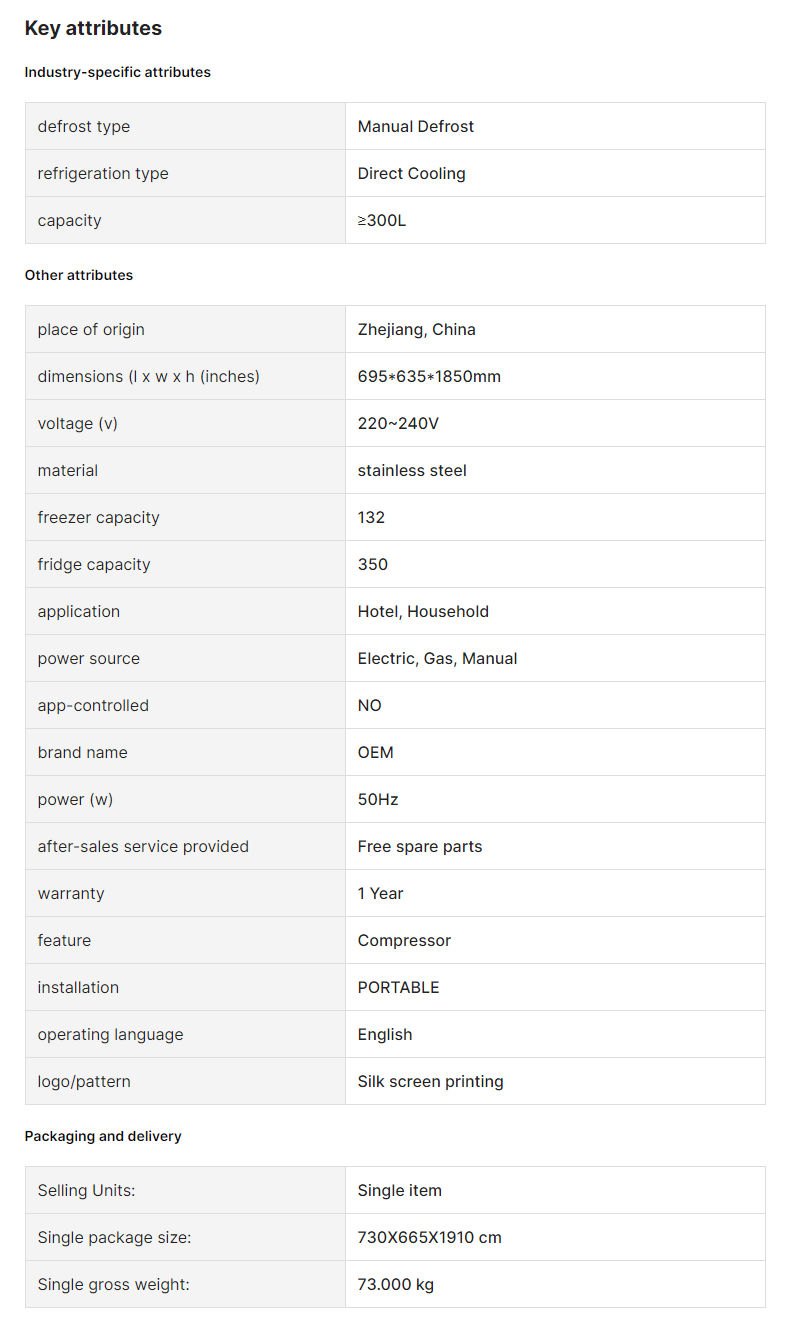Image resolution: width=786 pixels, height=1318 pixels.
Task: Click the stainless steel material value
Action: pos(412,470)
